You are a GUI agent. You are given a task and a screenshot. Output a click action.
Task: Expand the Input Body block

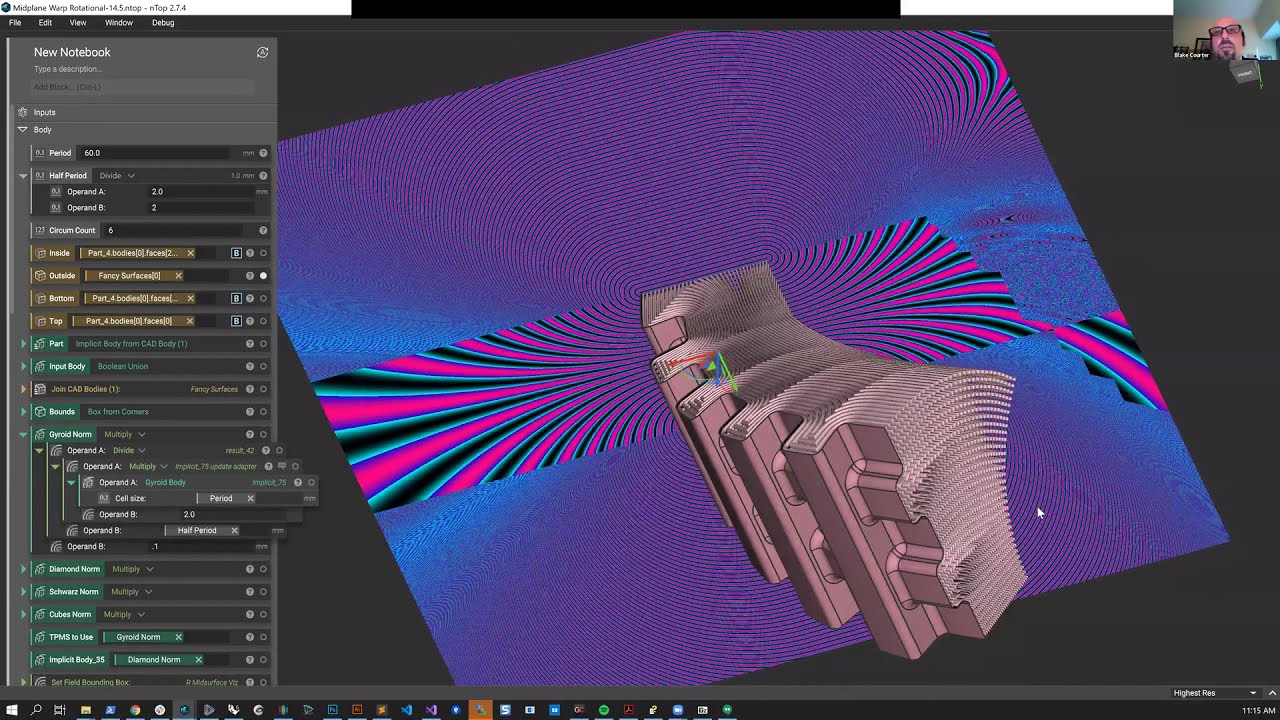point(23,366)
